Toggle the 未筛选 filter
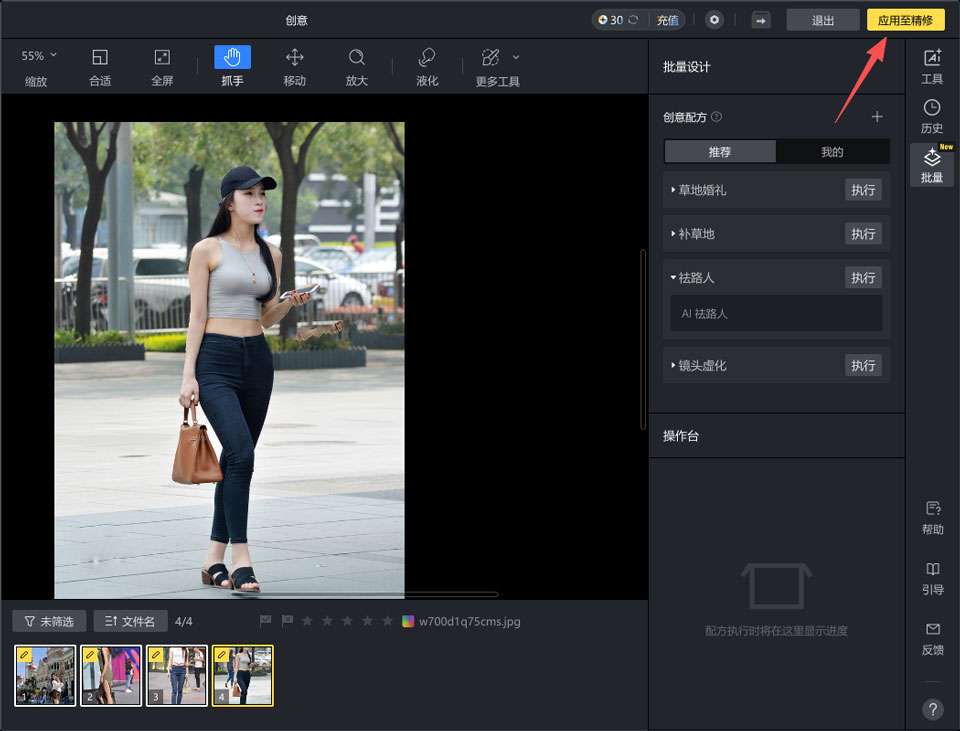This screenshot has height=731, width=960. [48, 620]
